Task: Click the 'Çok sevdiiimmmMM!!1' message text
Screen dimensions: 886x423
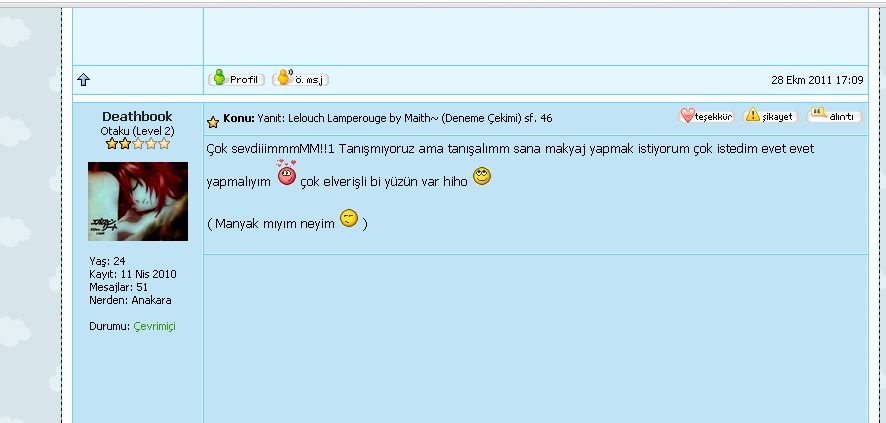Action: point(271,149)
